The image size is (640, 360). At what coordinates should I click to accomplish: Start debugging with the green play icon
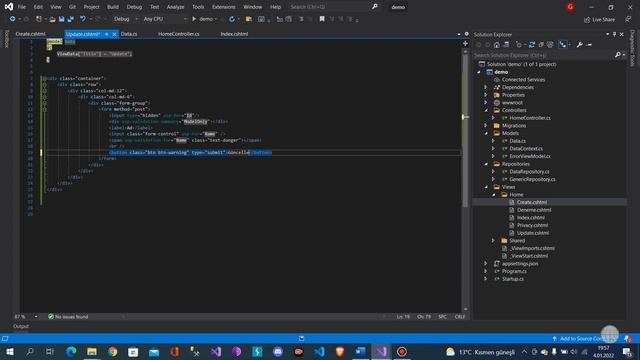(x=194, y=19)
